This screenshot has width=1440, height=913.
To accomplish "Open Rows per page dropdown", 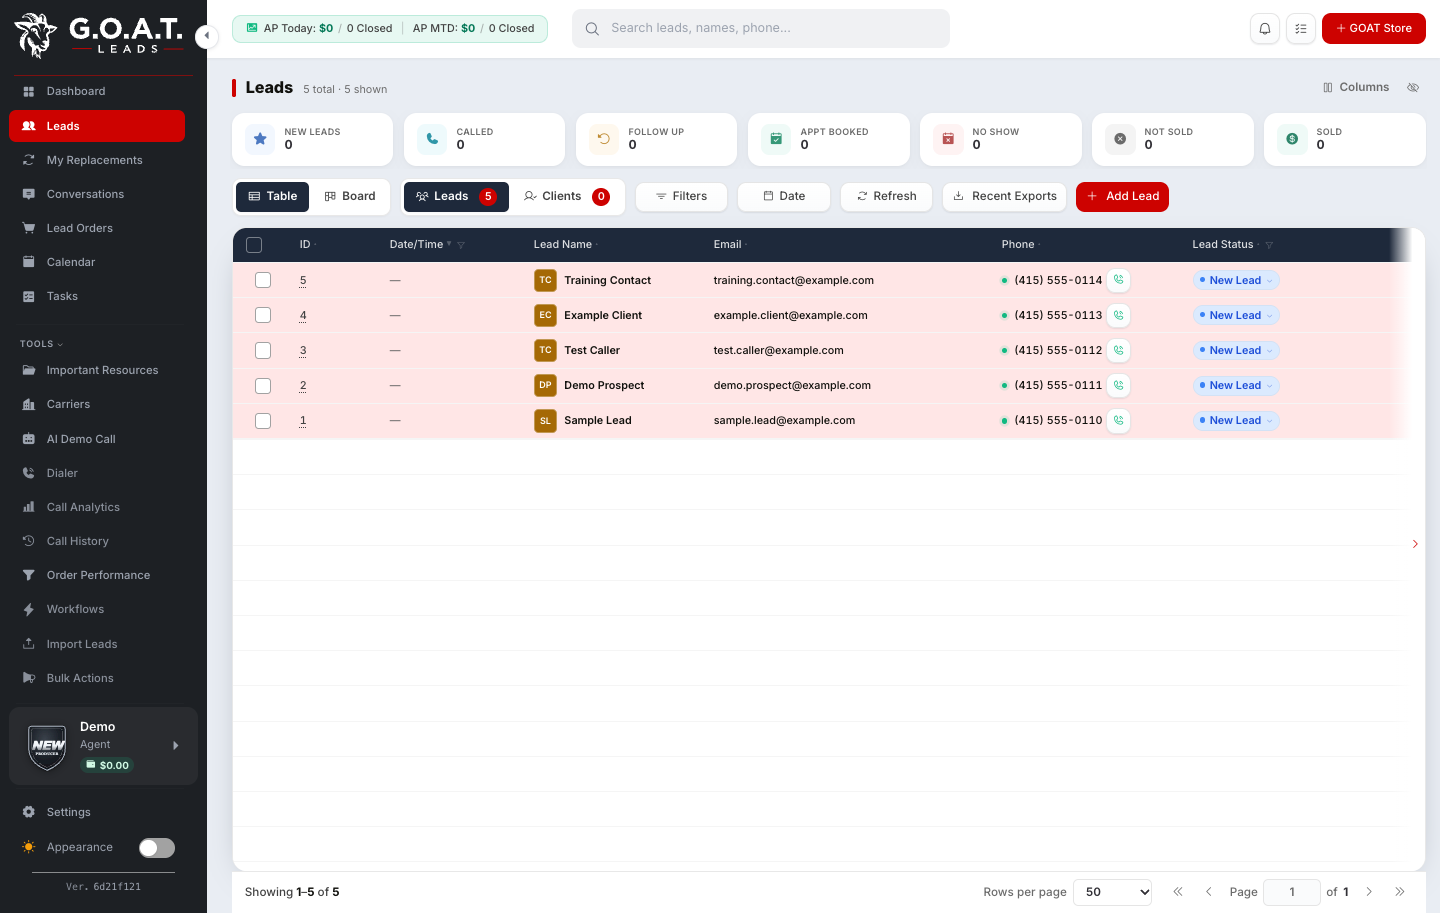I will (1112, 892).
